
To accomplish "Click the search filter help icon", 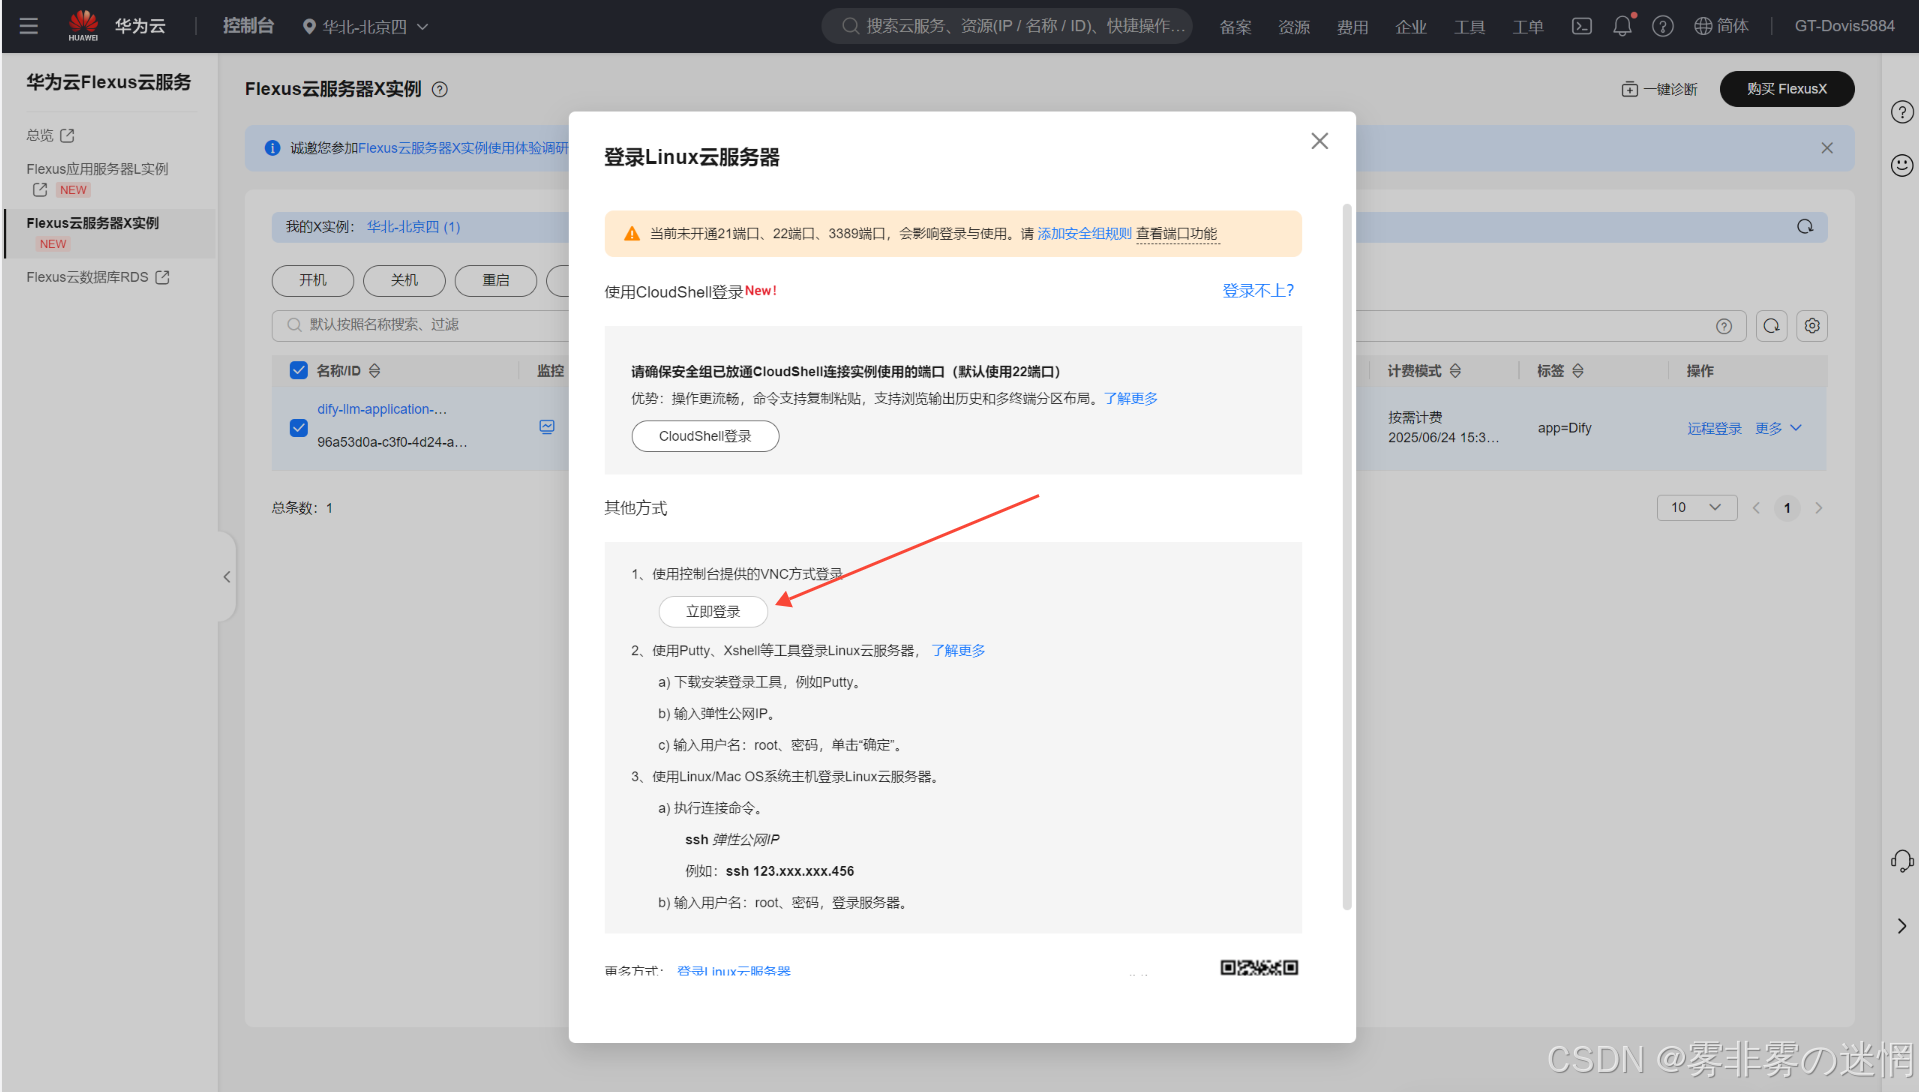I will (x=1723, y=326).
